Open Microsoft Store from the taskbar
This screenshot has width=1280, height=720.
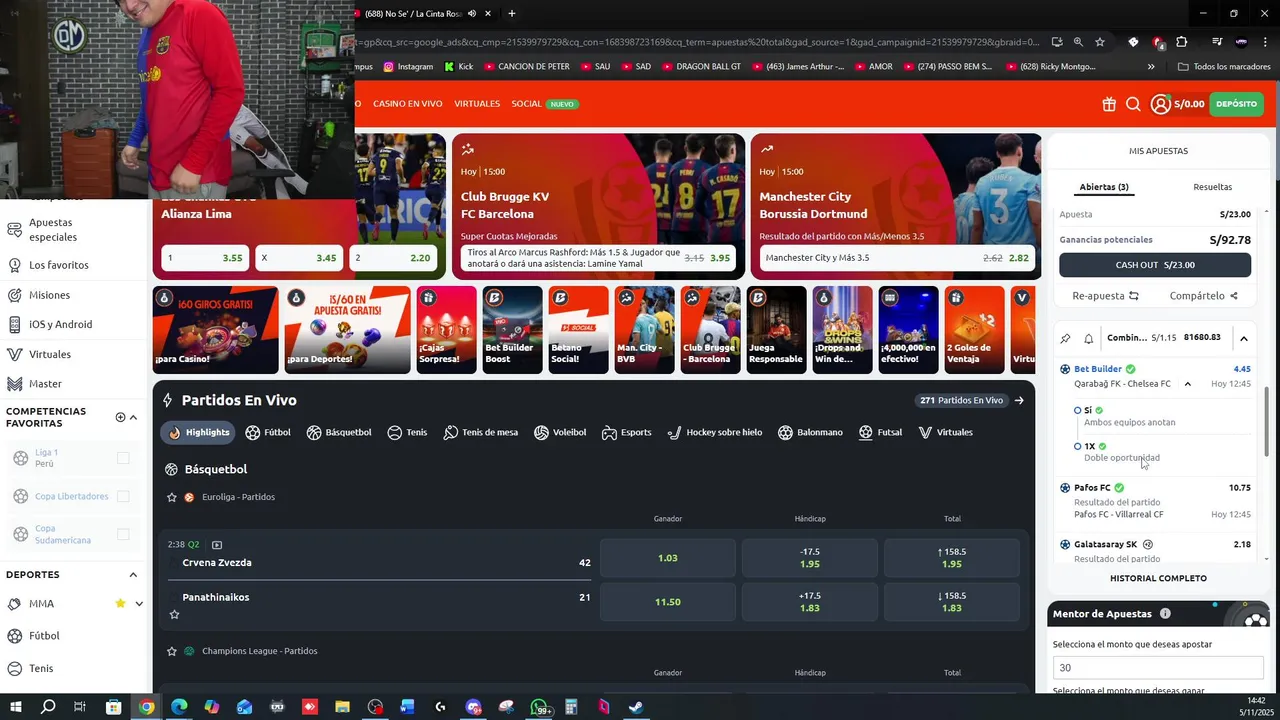pos(114,707)
